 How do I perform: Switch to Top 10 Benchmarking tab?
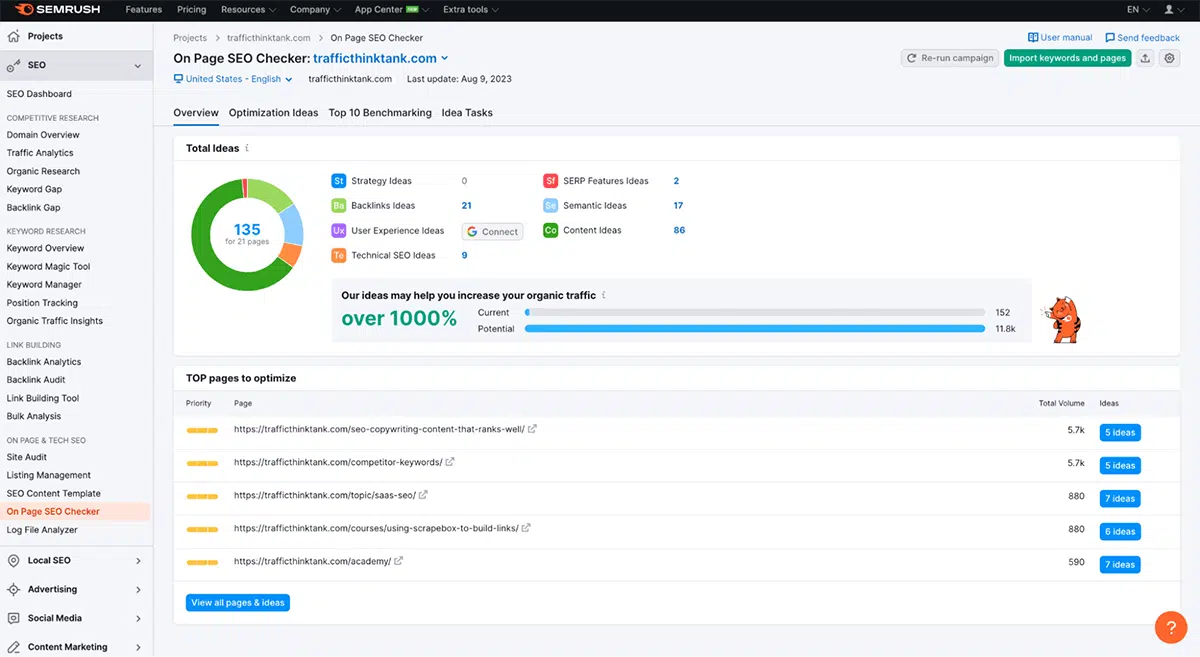[x=380, y=113]
